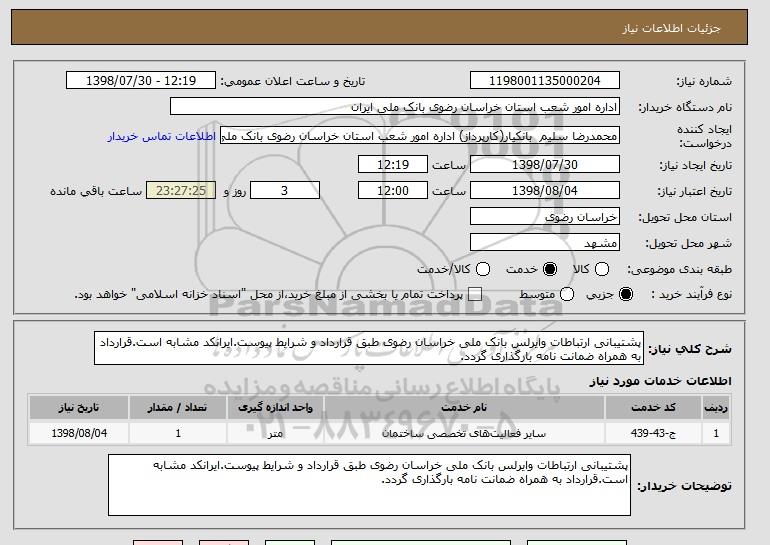Screen dimensions: 770x545
Task: Click the creation time field 12:19
Action: [393, 164]
